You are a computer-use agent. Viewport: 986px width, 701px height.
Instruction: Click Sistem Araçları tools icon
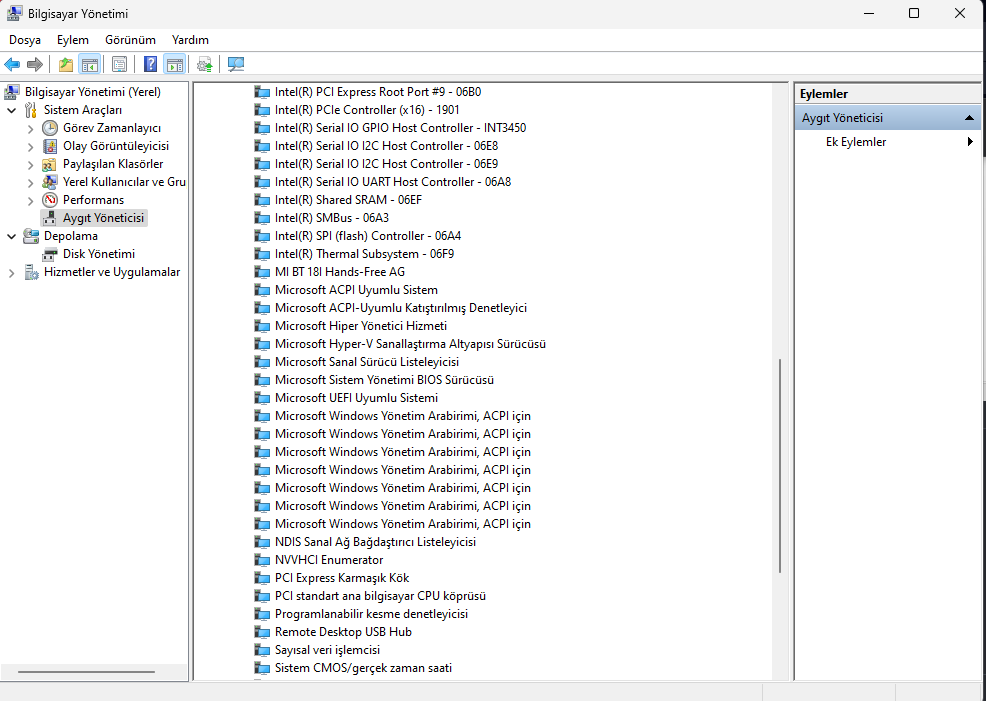tap(31, 110)
